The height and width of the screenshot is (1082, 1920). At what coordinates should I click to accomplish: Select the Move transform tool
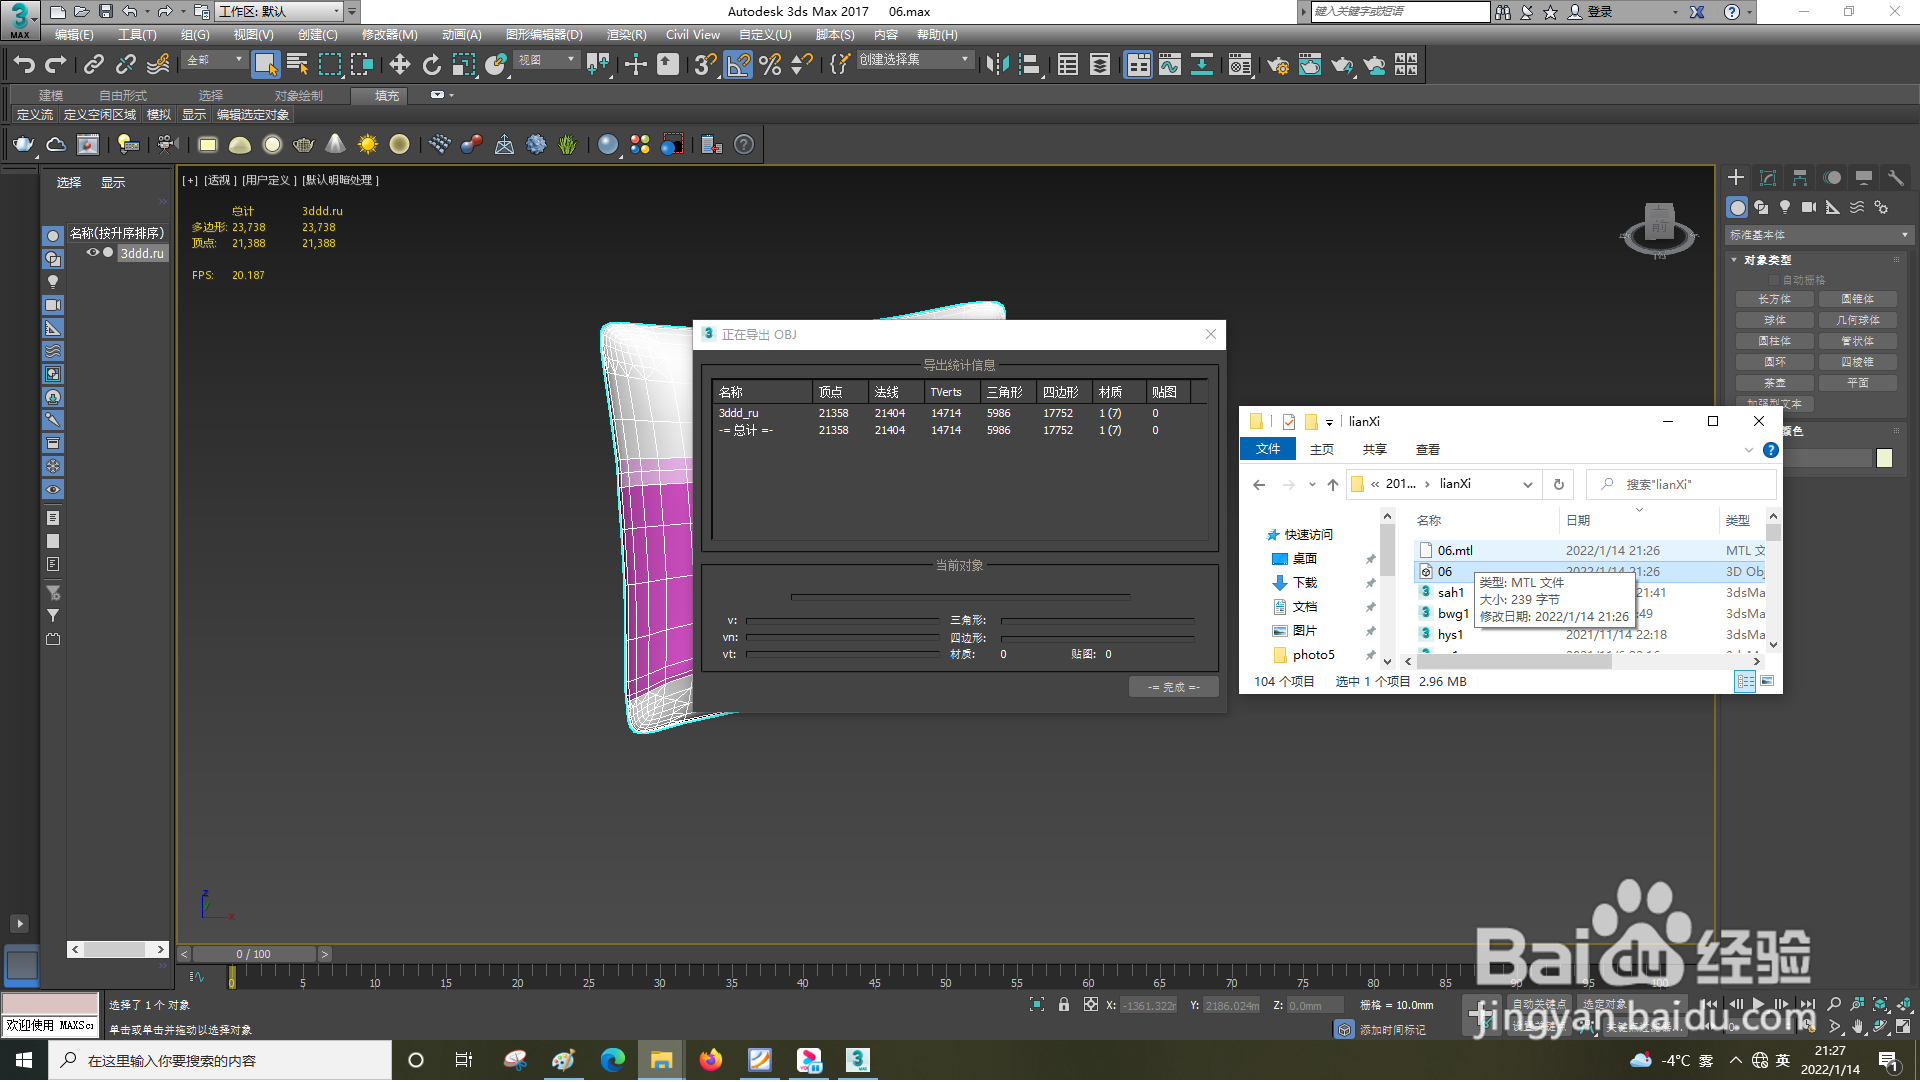pyautogui.click(x=399, y=65)
